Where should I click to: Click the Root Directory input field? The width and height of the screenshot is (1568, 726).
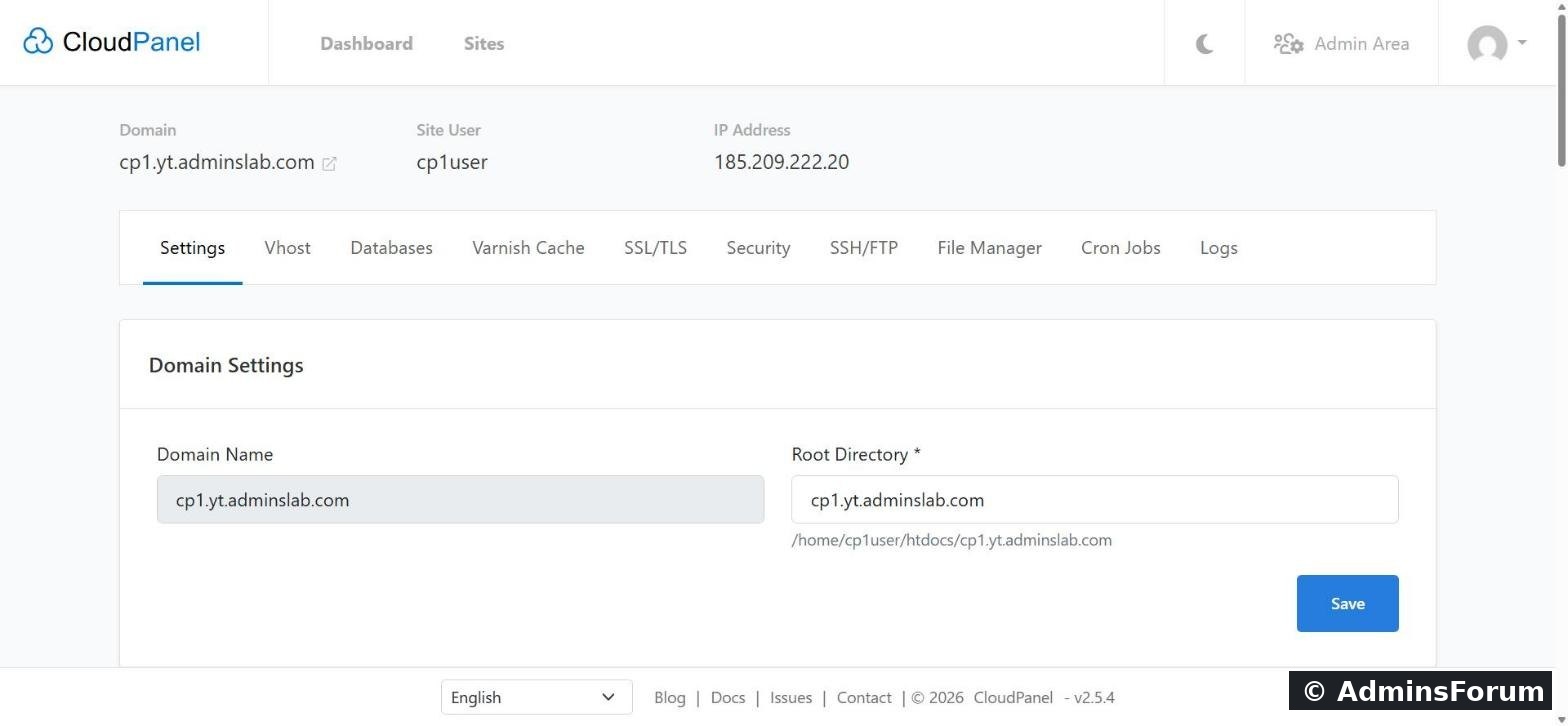1095,500
